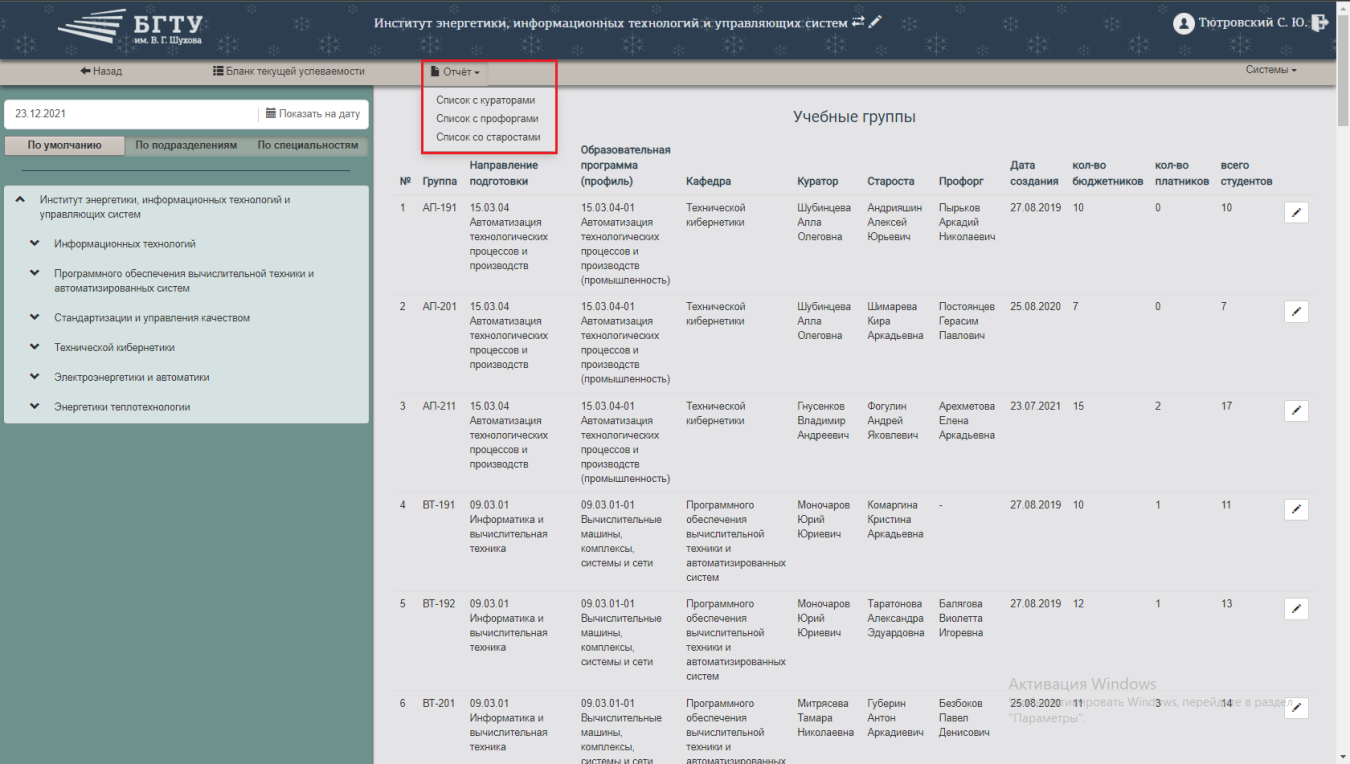Viewport: 1350px width, 764px height.
Task: Click user name Тютровский С. Ю.
Action: (1253, 22)
